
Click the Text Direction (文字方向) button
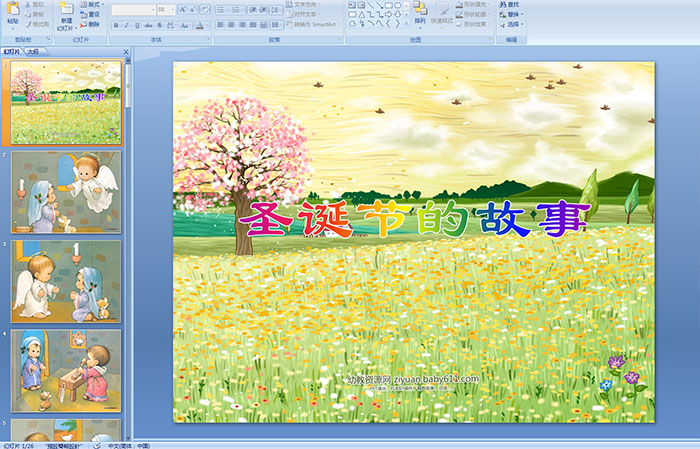click(x=303, y=4)
